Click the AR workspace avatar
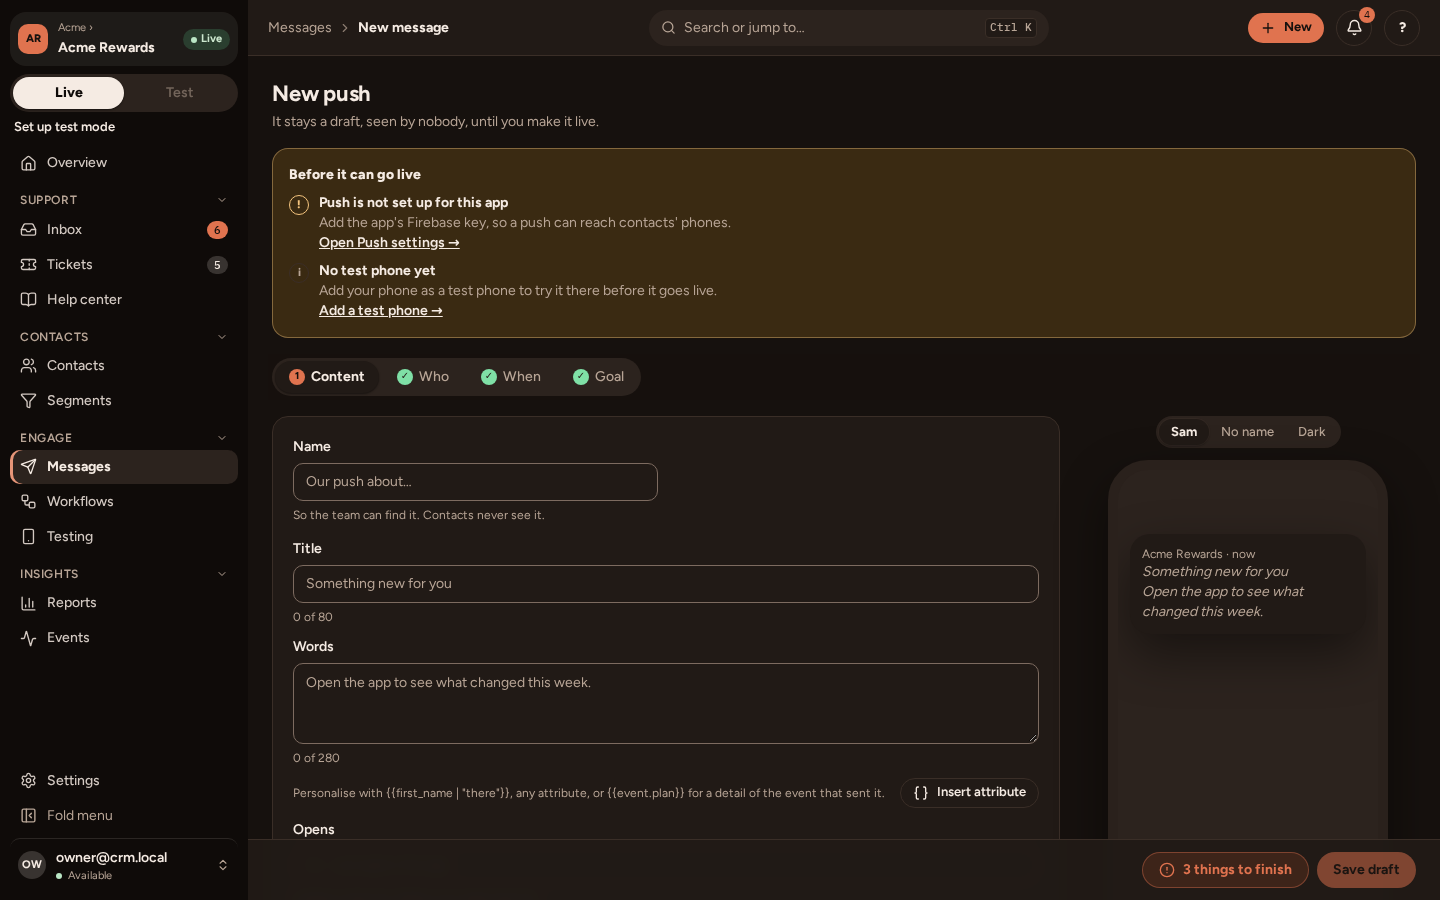Image resolution: width=1440 pixels, height=900 pixels. coord(33,39)
